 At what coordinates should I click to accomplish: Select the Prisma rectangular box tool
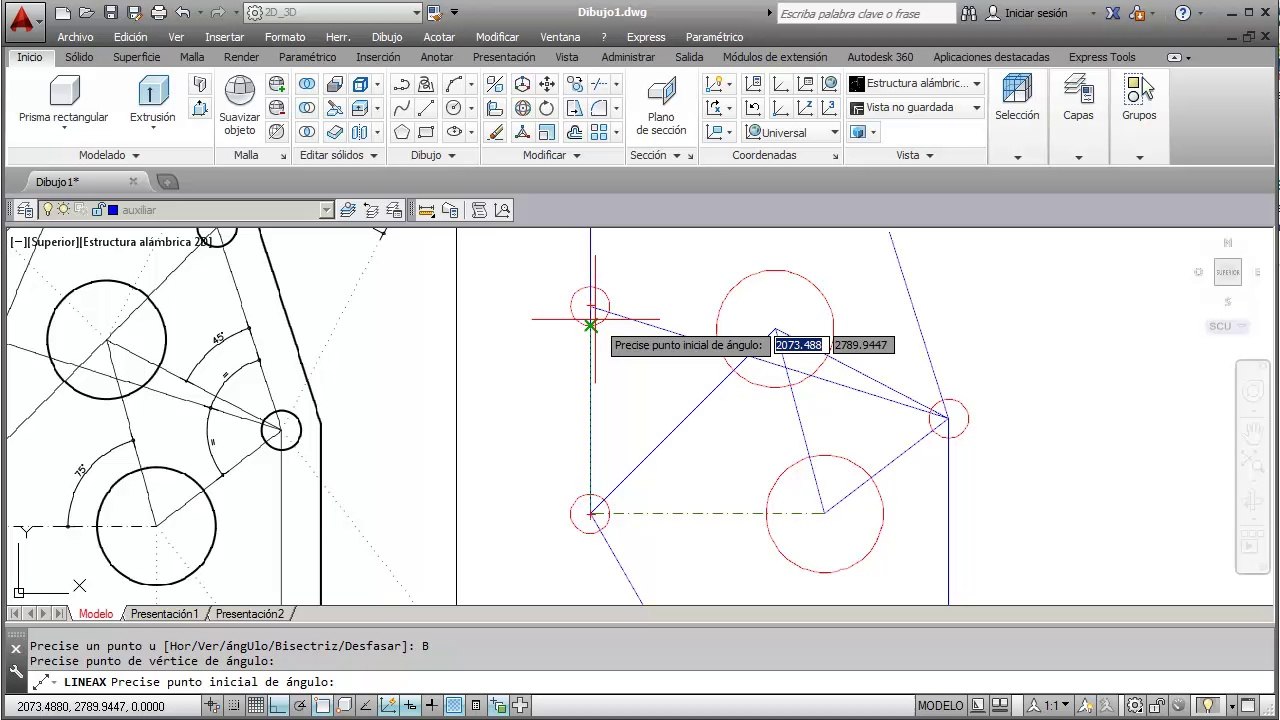click(63, 100)
